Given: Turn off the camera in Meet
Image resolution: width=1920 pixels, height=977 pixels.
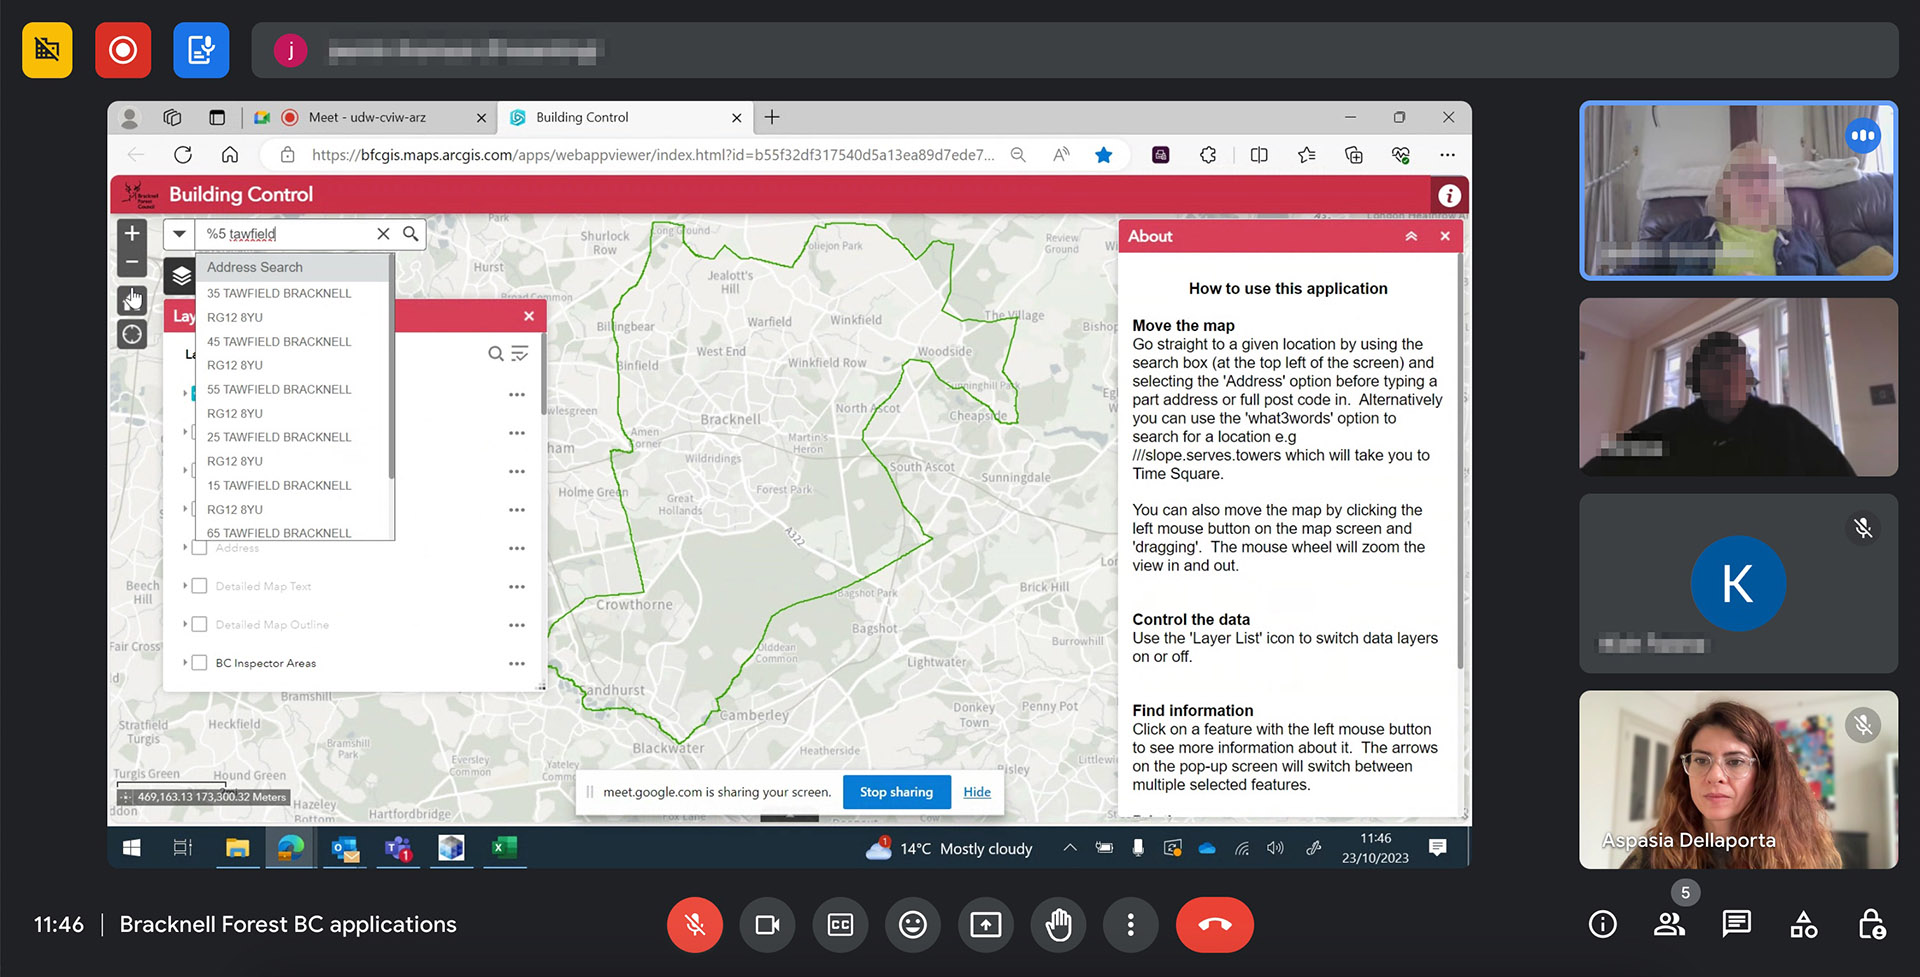Looking at the screenshot, I should (767, 925).
